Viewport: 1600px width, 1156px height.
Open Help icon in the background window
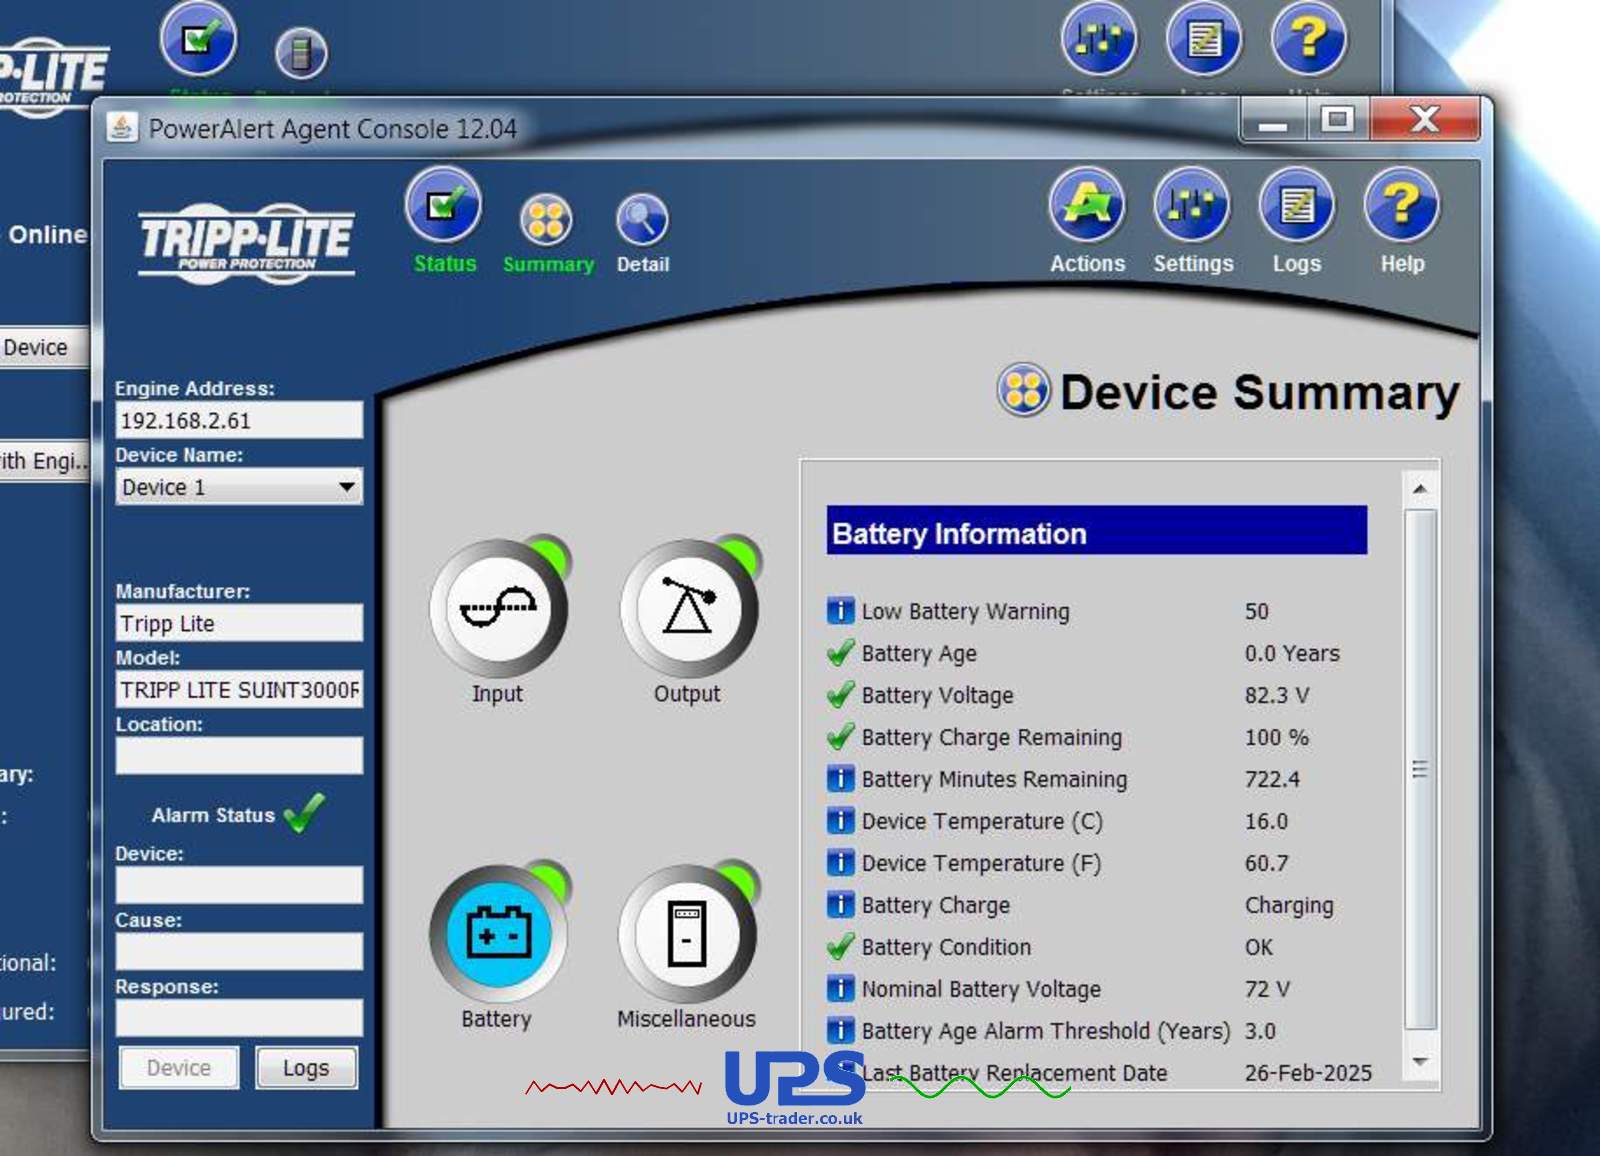coord(1309,40)
